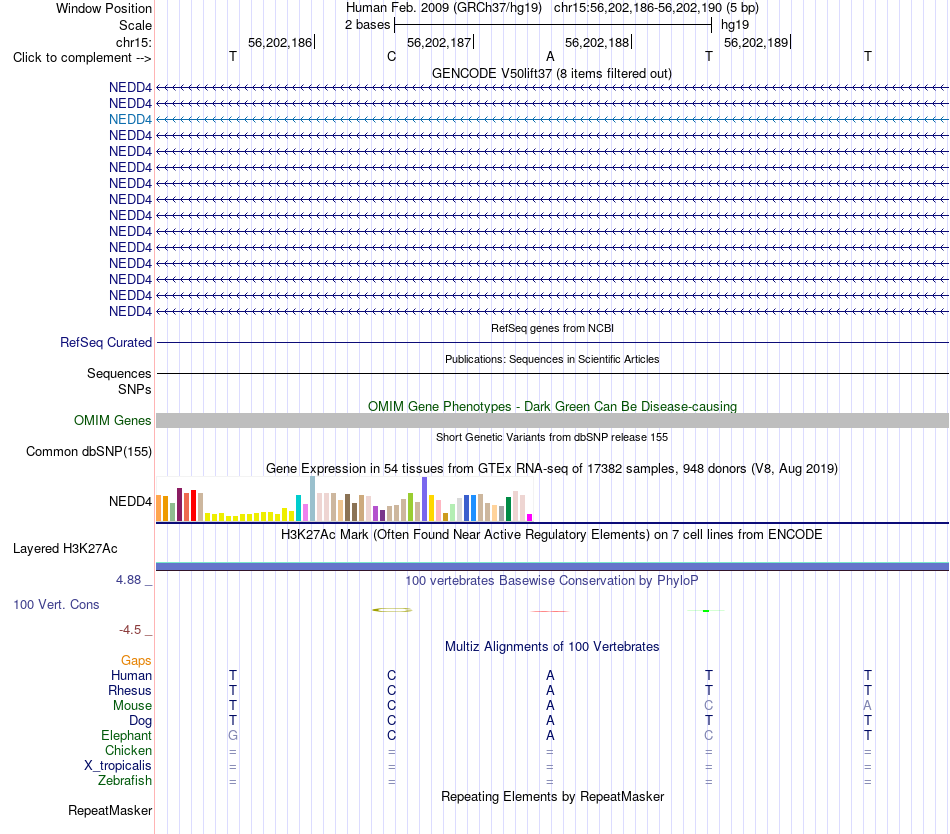Click the Rhesus alignment row label
Image resolution: width=950 pixels, height=834 pixels.
pos(130,690)
